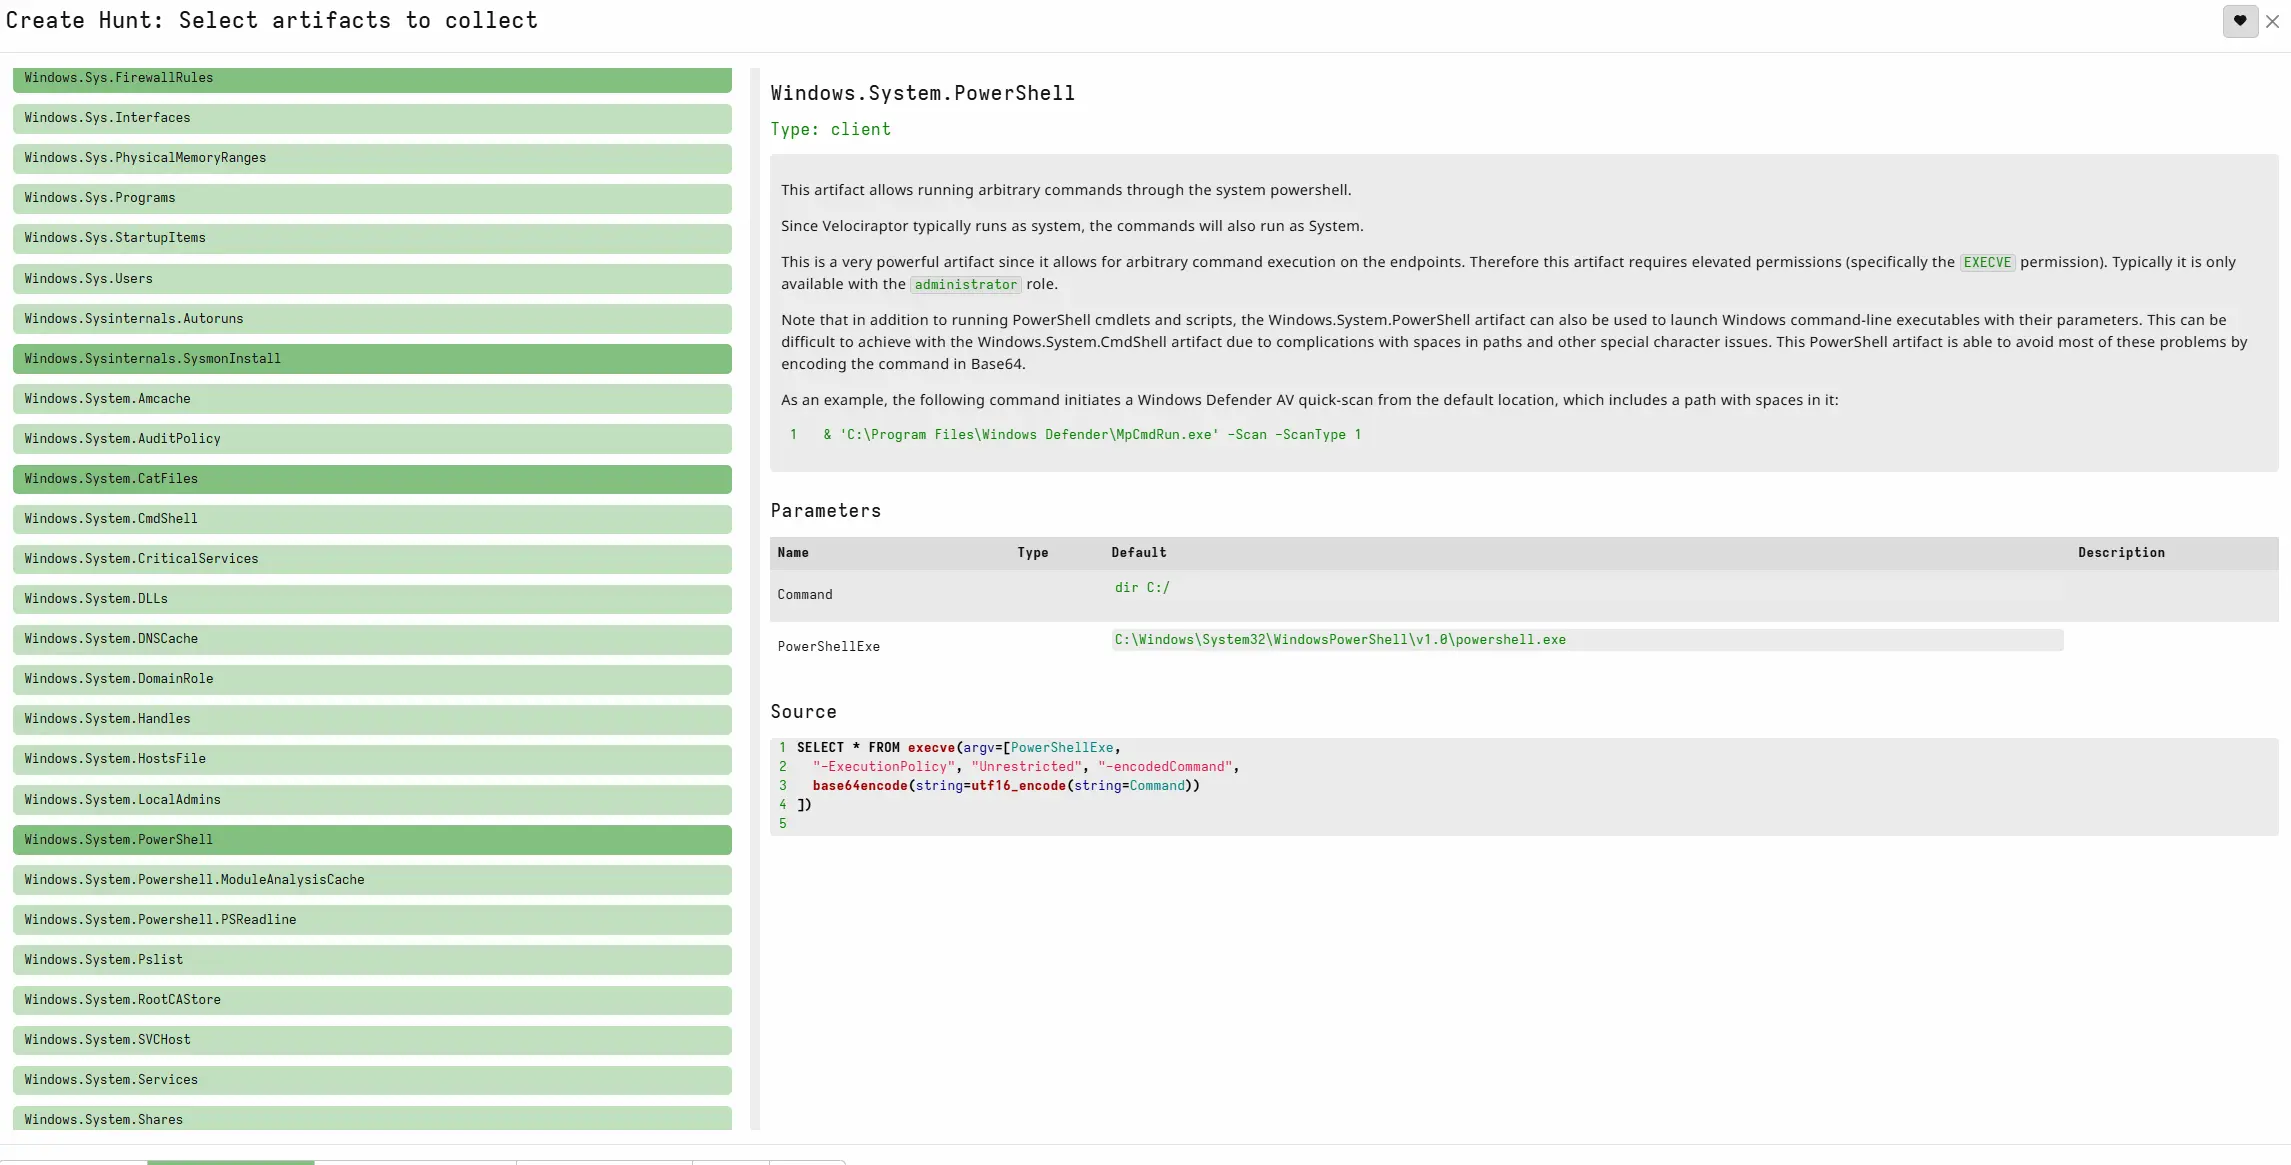This screenshot has height=1165, width=2291.
Task: Click the 'Create Hunt: Select artifacts' title
Action: coord(272,21)
